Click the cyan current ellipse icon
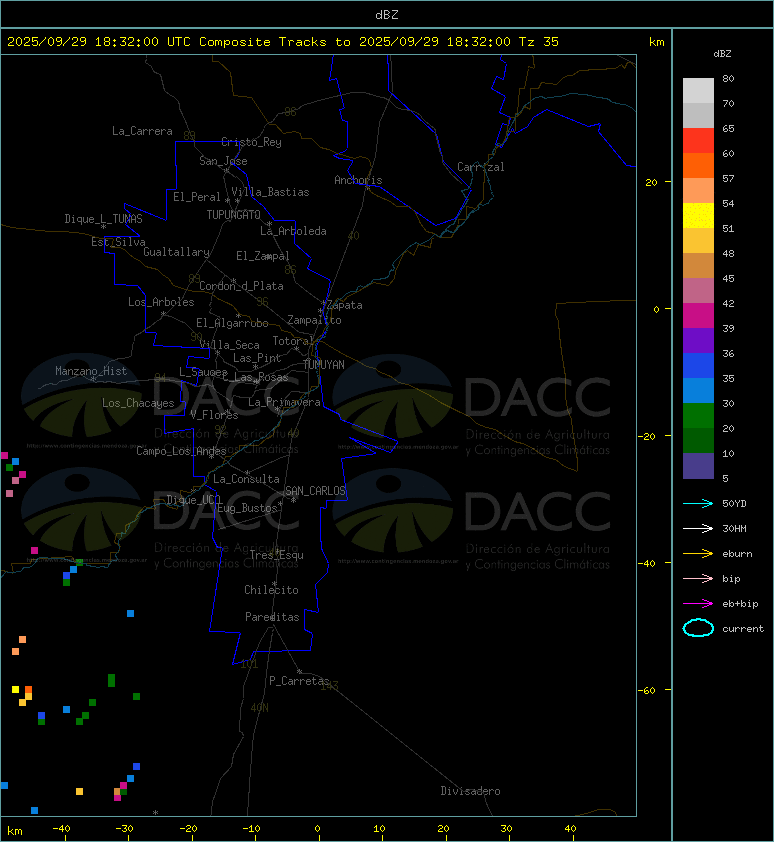Image resolution: width=774 pixels, height=842 pixels. pos(698,628)
